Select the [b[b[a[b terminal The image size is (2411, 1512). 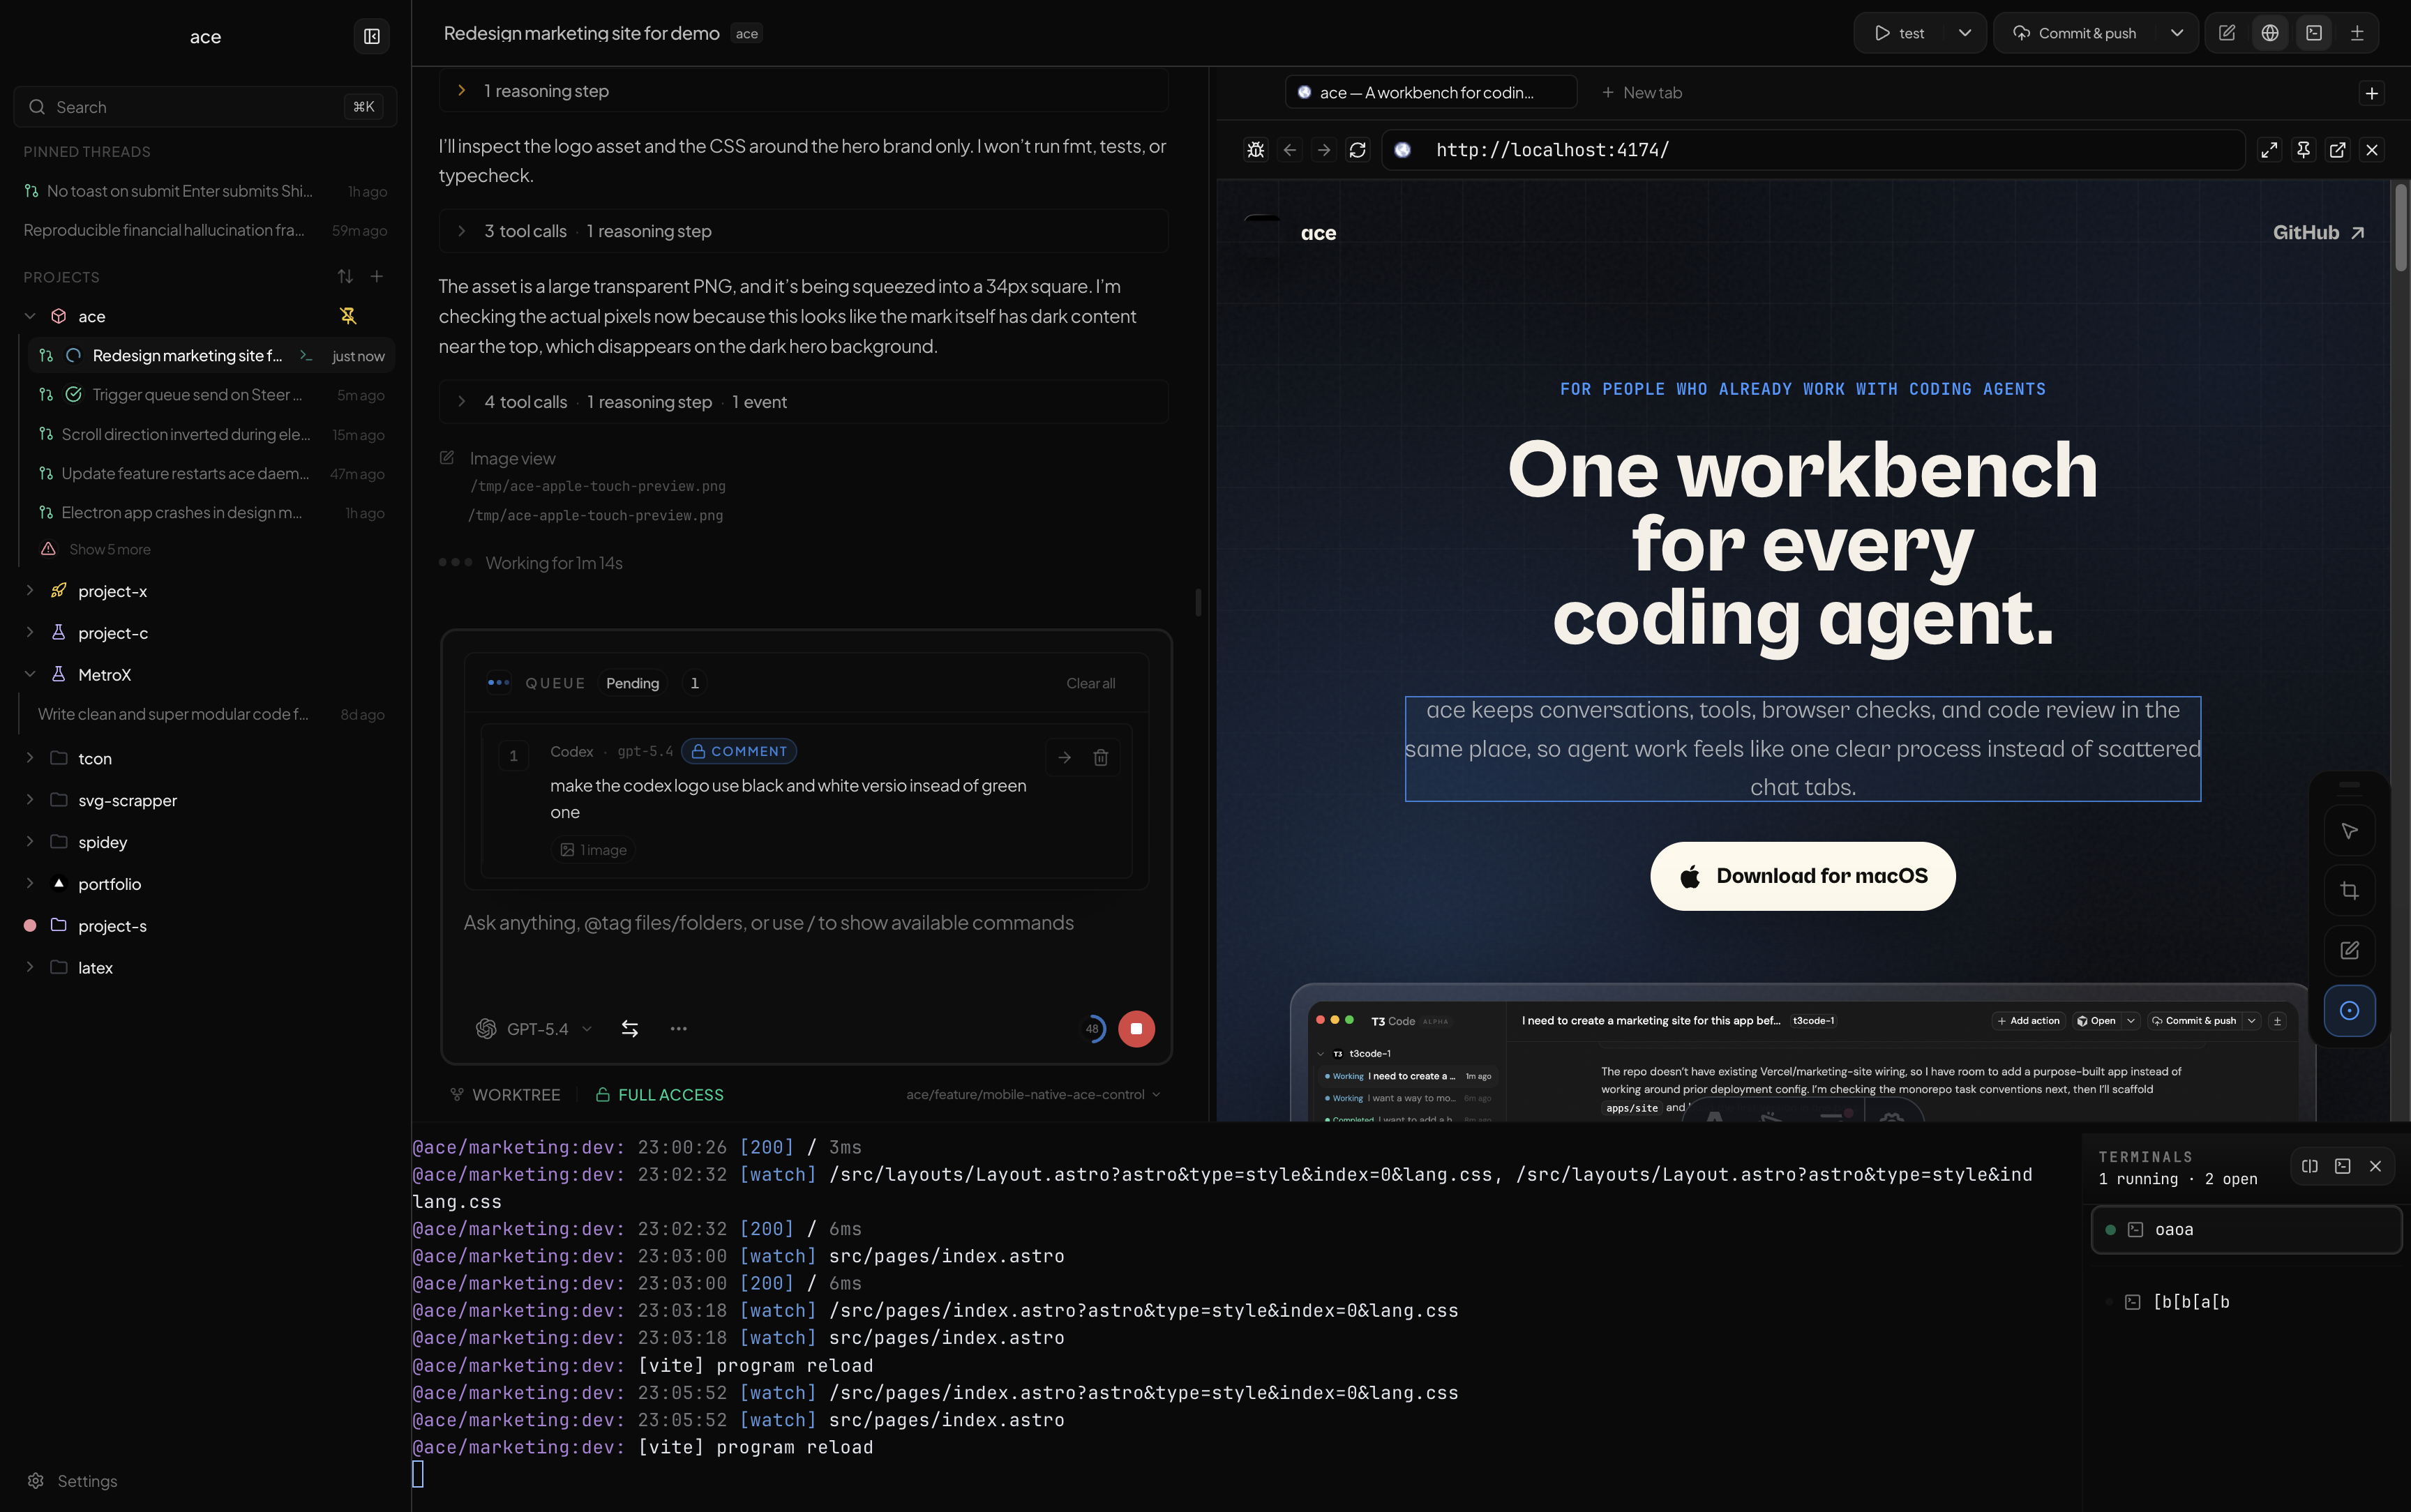(x=2246, y=1302)
